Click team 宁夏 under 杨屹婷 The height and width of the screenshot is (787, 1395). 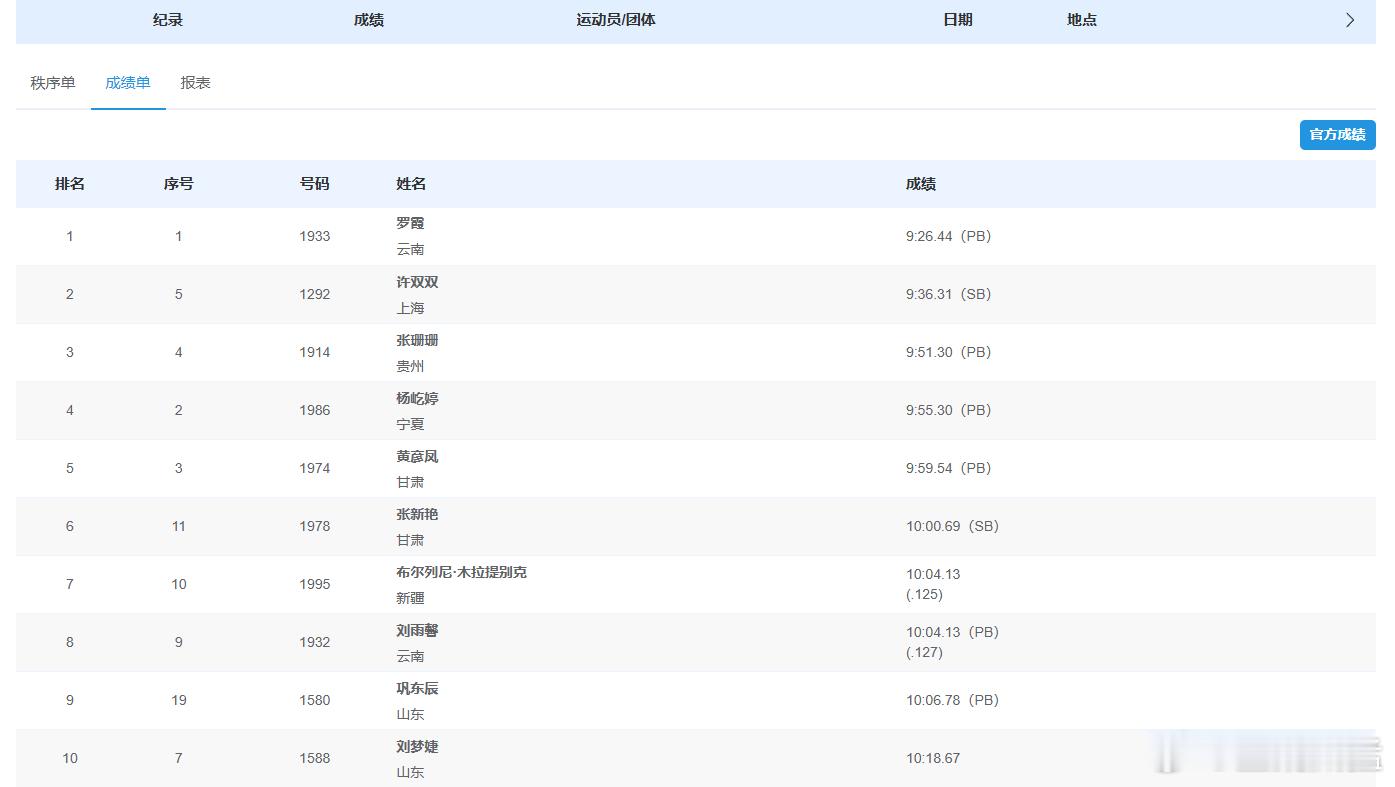[410, 424]
